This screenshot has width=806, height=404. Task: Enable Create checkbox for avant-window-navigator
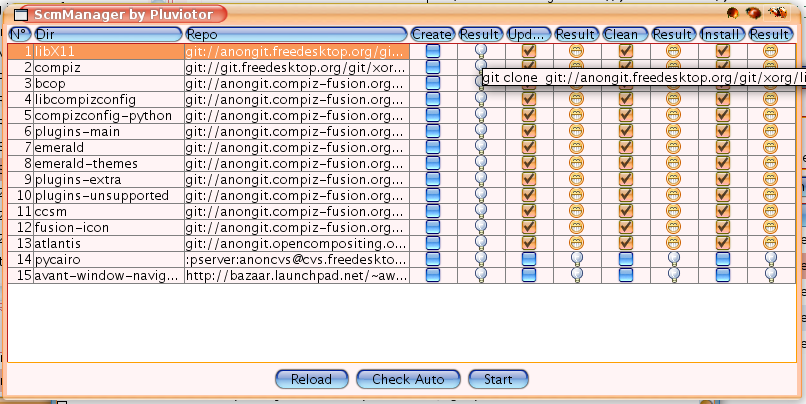[x=433, y=274]
